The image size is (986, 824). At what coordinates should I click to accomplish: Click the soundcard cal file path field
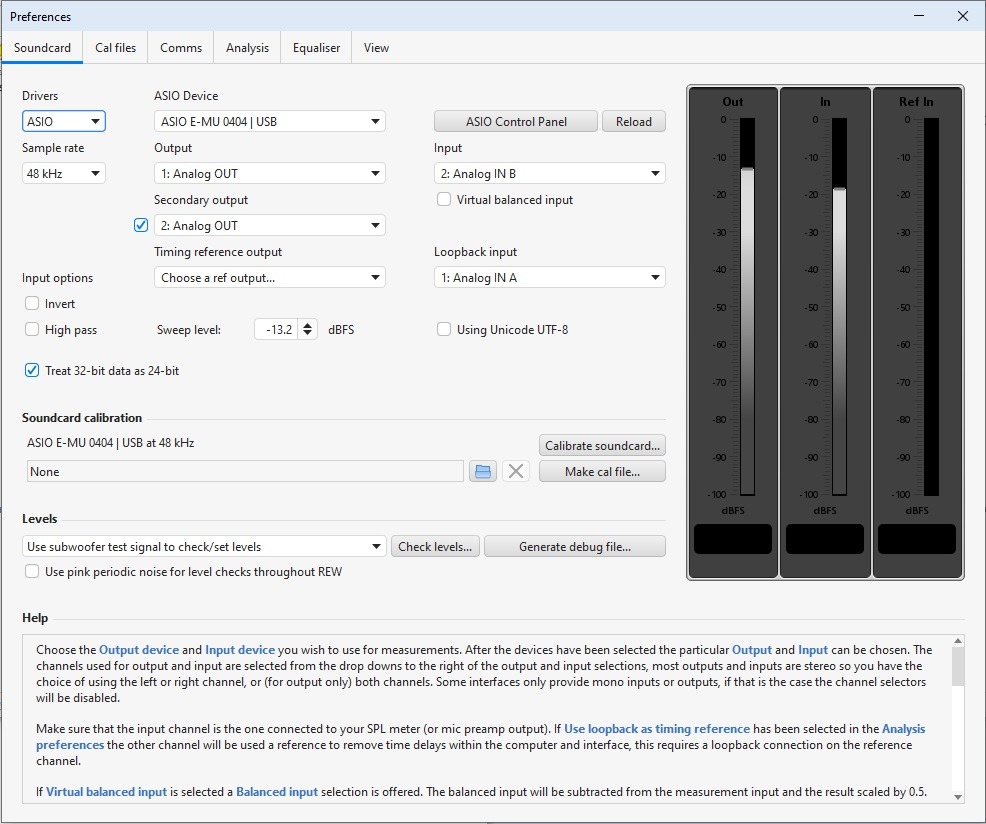coord(245,471)
